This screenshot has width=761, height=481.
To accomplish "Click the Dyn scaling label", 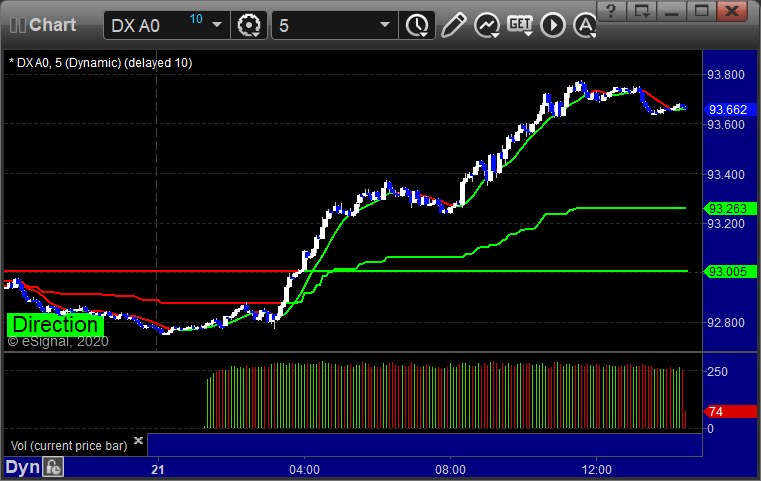I will [22, 467].
